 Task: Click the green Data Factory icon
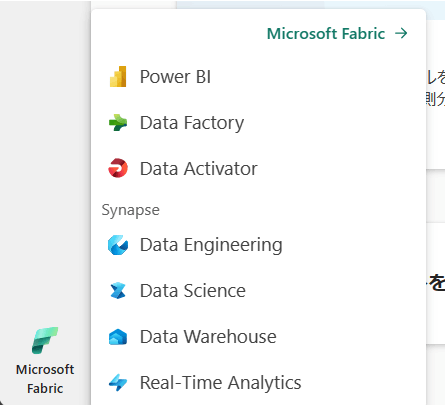pos(118,122)
